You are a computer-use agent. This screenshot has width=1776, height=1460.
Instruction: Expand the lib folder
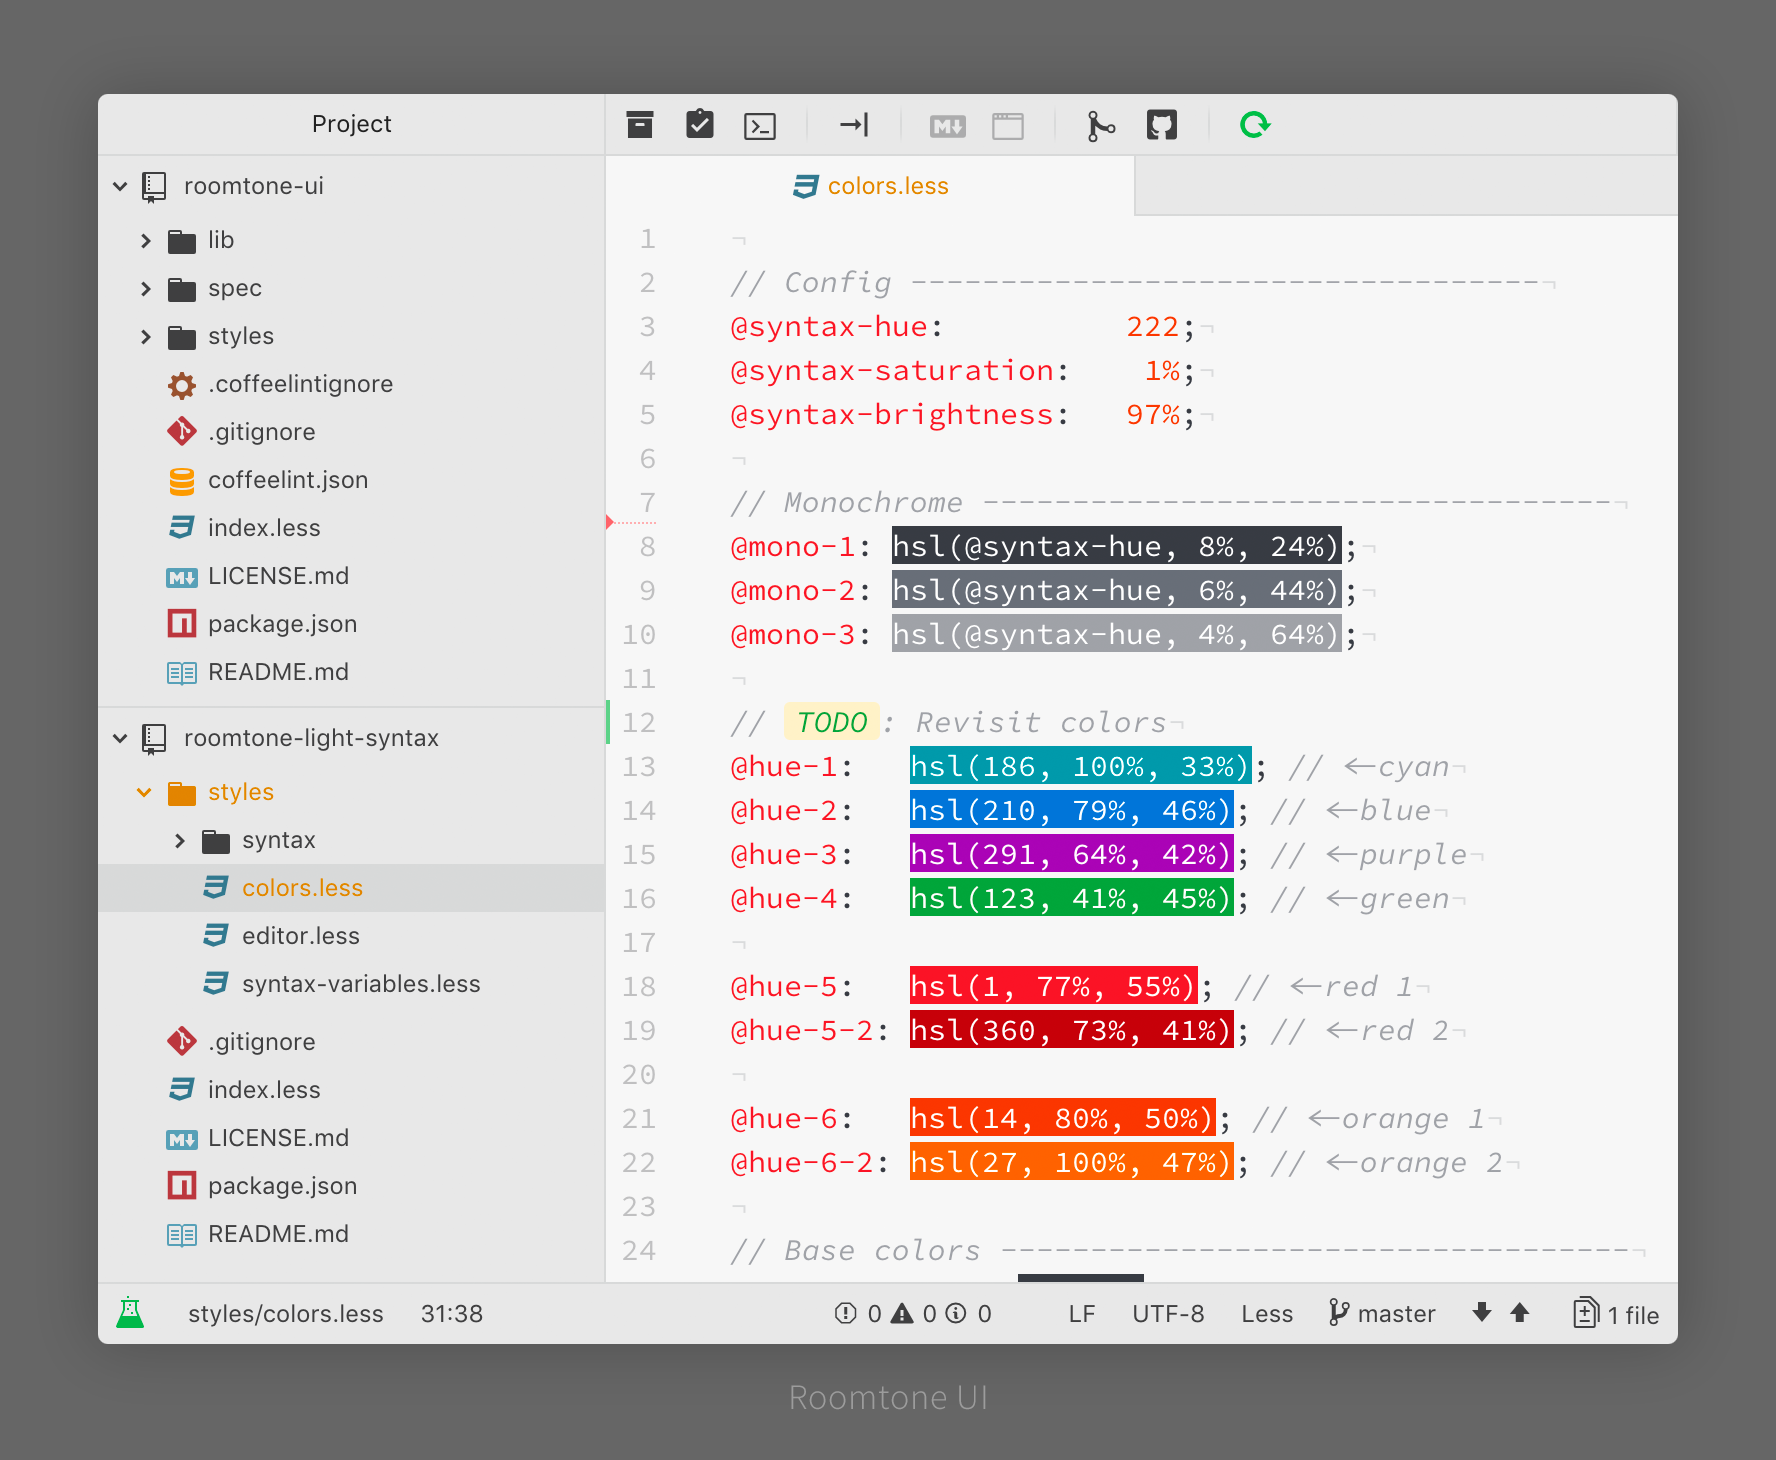(146, 240)
